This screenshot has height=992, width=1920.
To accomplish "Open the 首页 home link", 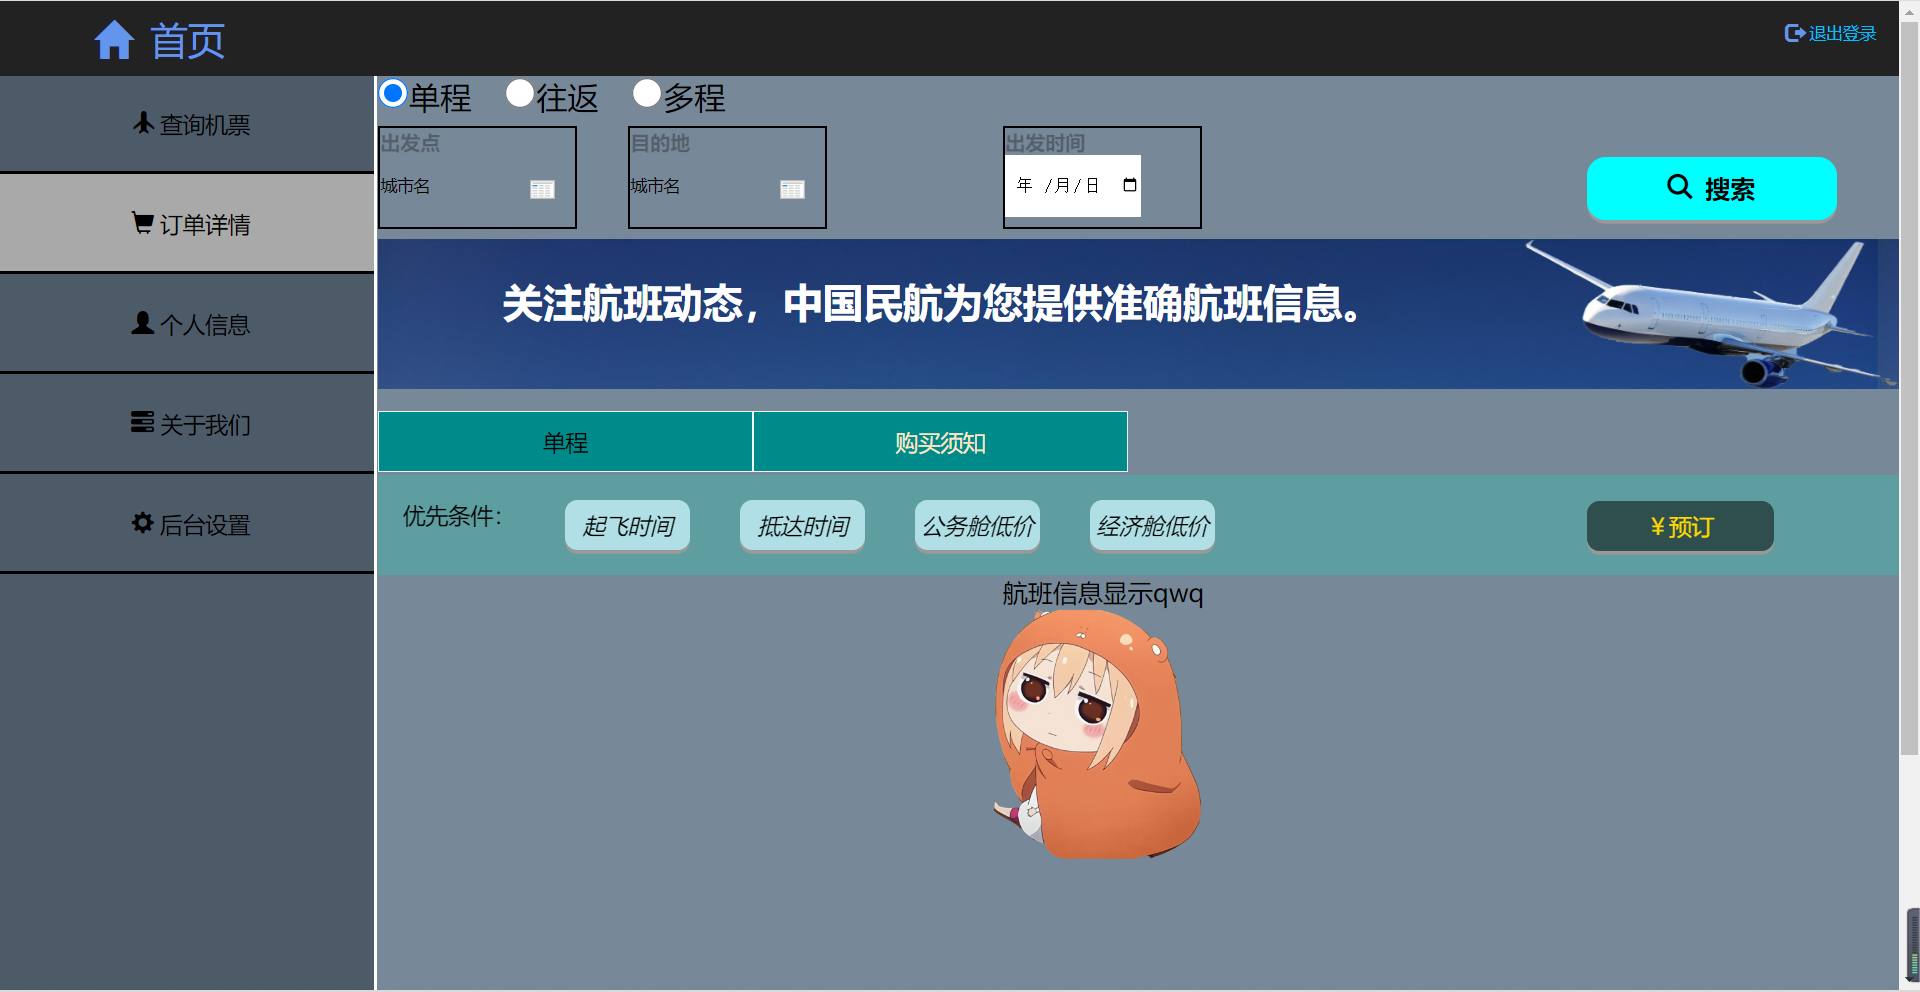I will pyautogui.click(x=187, y=41).
